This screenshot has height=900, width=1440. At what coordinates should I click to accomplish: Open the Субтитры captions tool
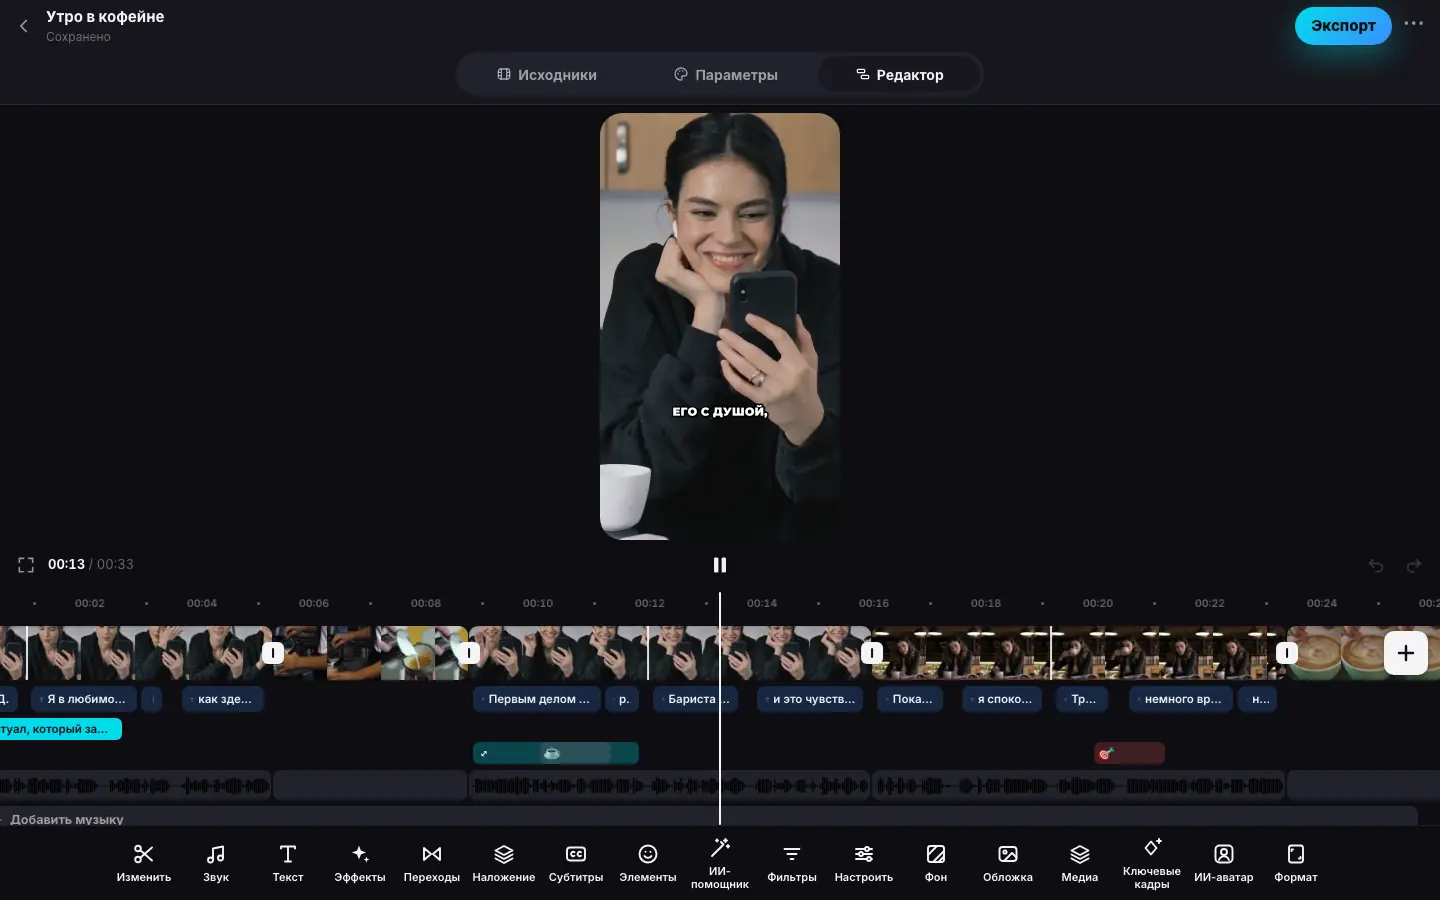pos(576,863)
